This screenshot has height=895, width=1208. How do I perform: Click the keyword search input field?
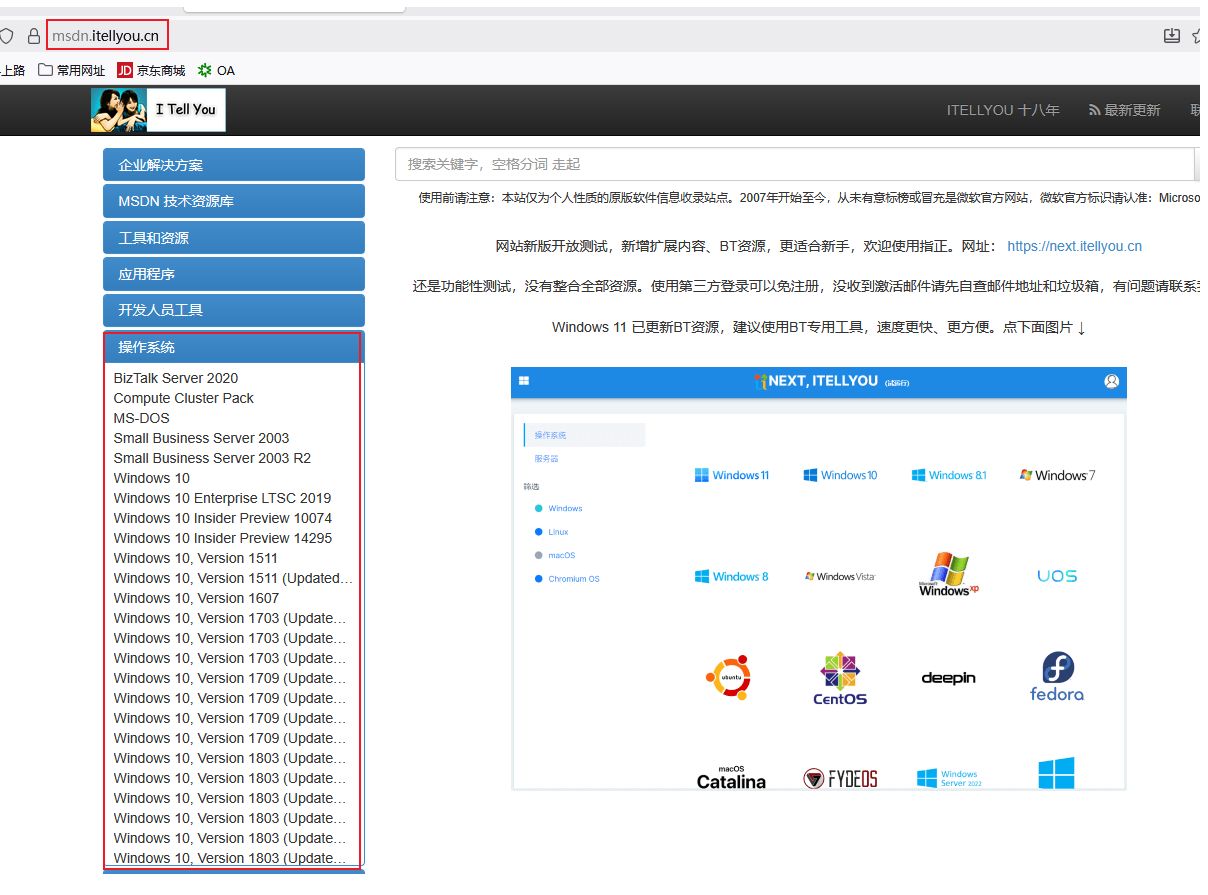pyautogui.click(x=794, y=164)
